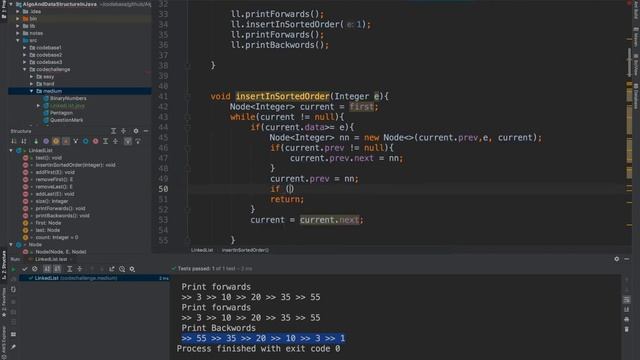The width and height of the screenshot is (640, 360).
Task: Collapse the codechallenge package
Action: (x=25, y=69)
